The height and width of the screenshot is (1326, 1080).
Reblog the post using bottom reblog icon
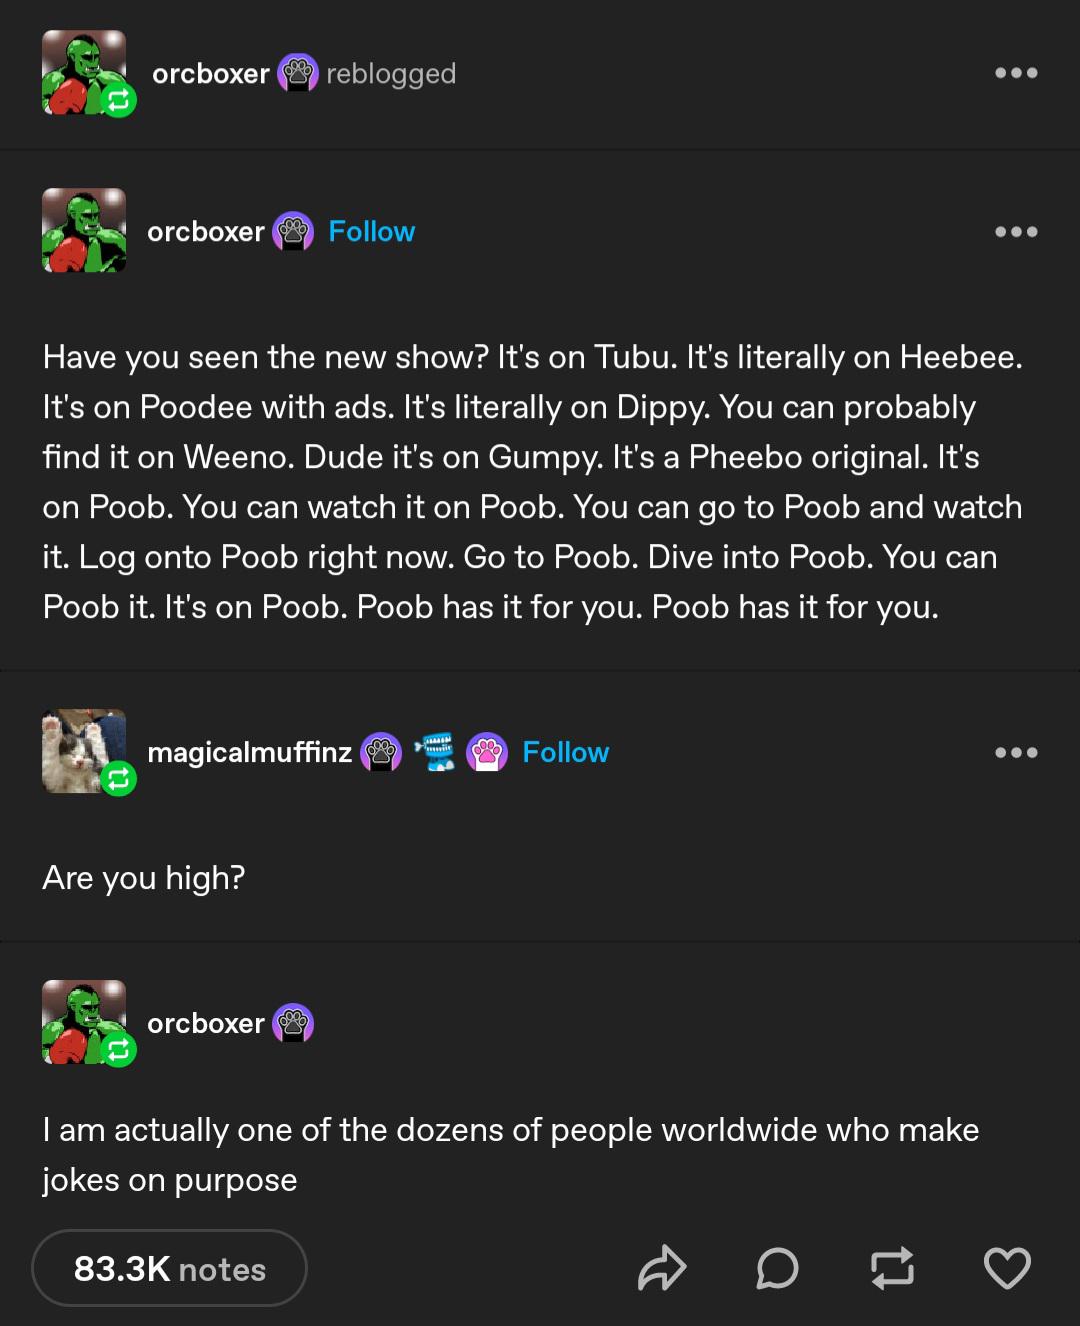pyautogui.click(x=892, y=1268)
